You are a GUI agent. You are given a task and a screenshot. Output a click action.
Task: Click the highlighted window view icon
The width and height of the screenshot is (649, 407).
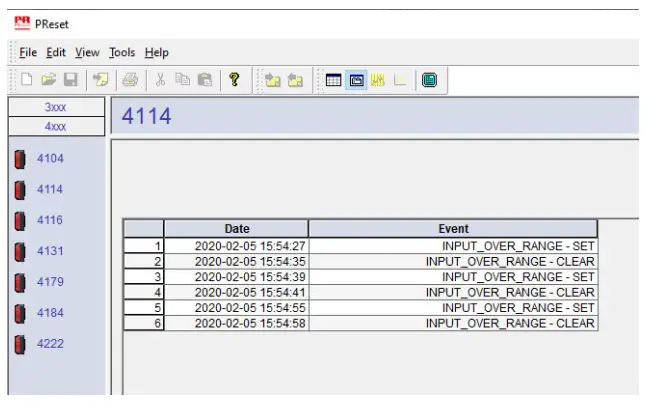356,80
